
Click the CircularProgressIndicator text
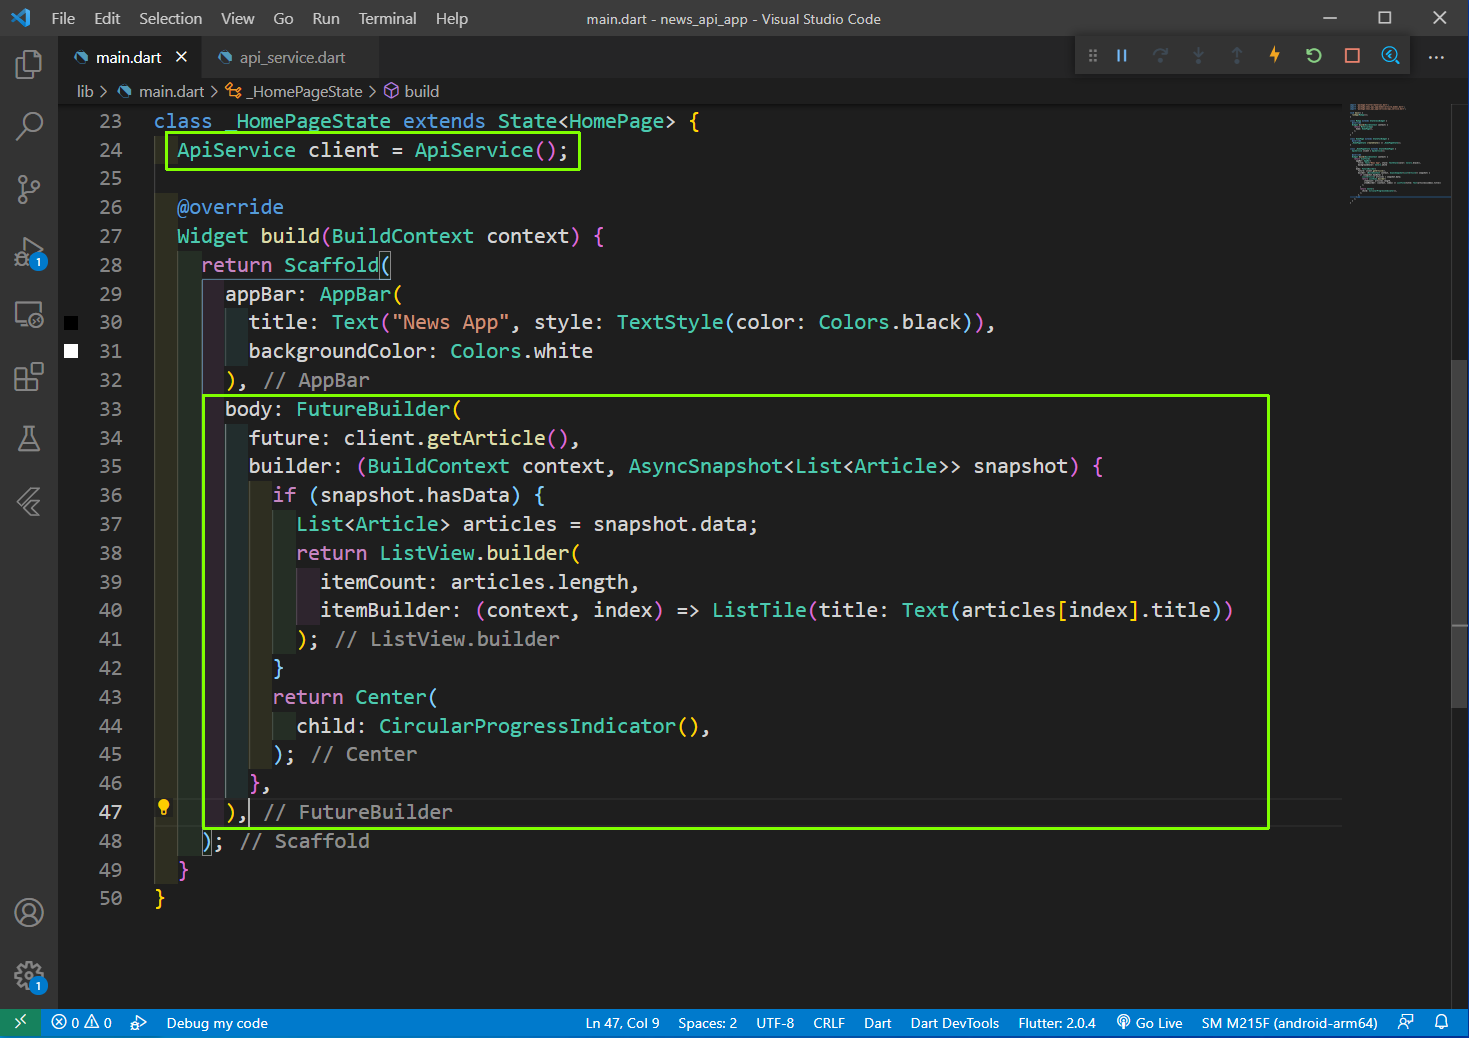click(x=527, y=726)
